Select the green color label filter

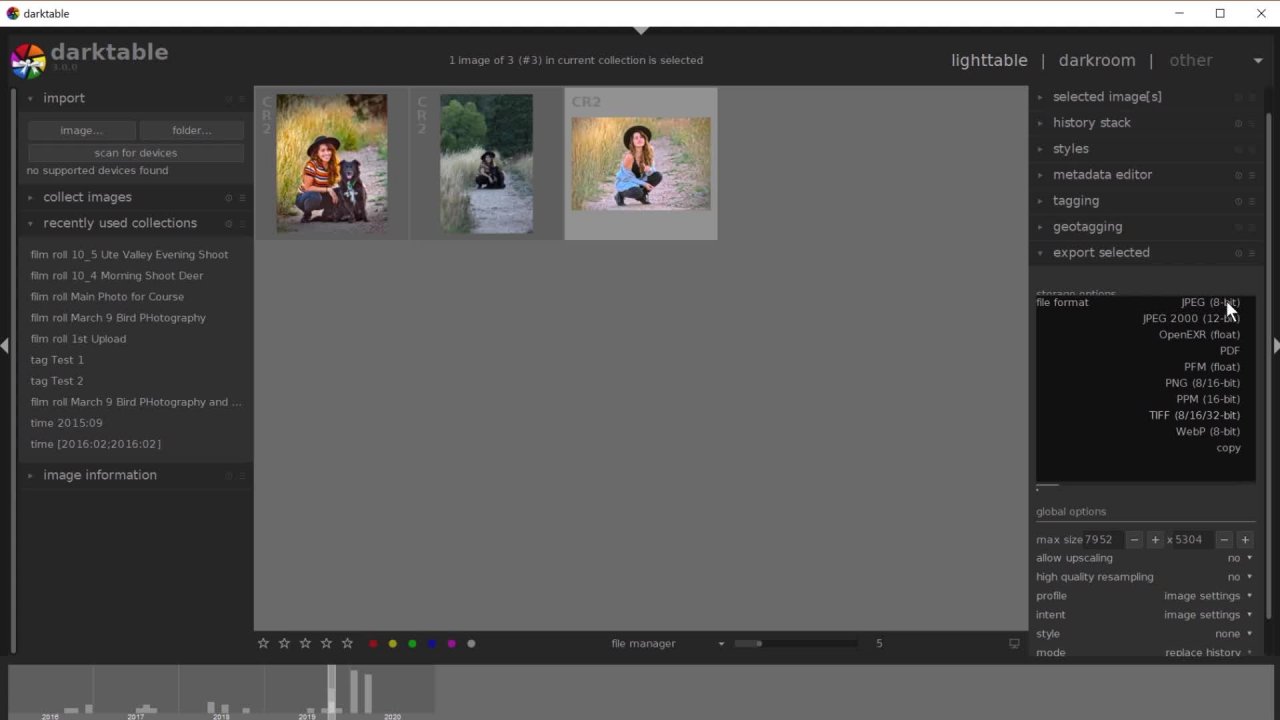pyautogui.click(x=412, y=643)
